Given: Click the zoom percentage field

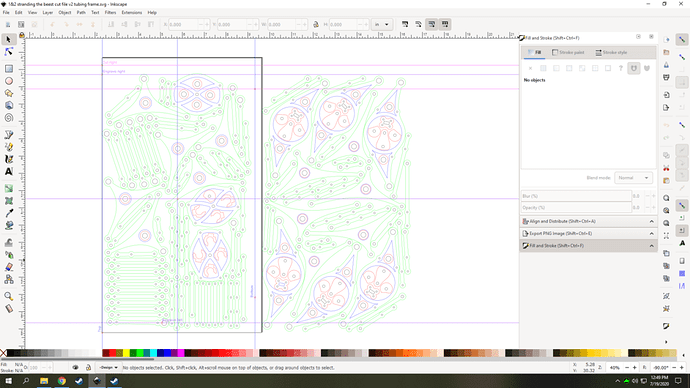Looking at the screenshot, I should tap(615, 367).
